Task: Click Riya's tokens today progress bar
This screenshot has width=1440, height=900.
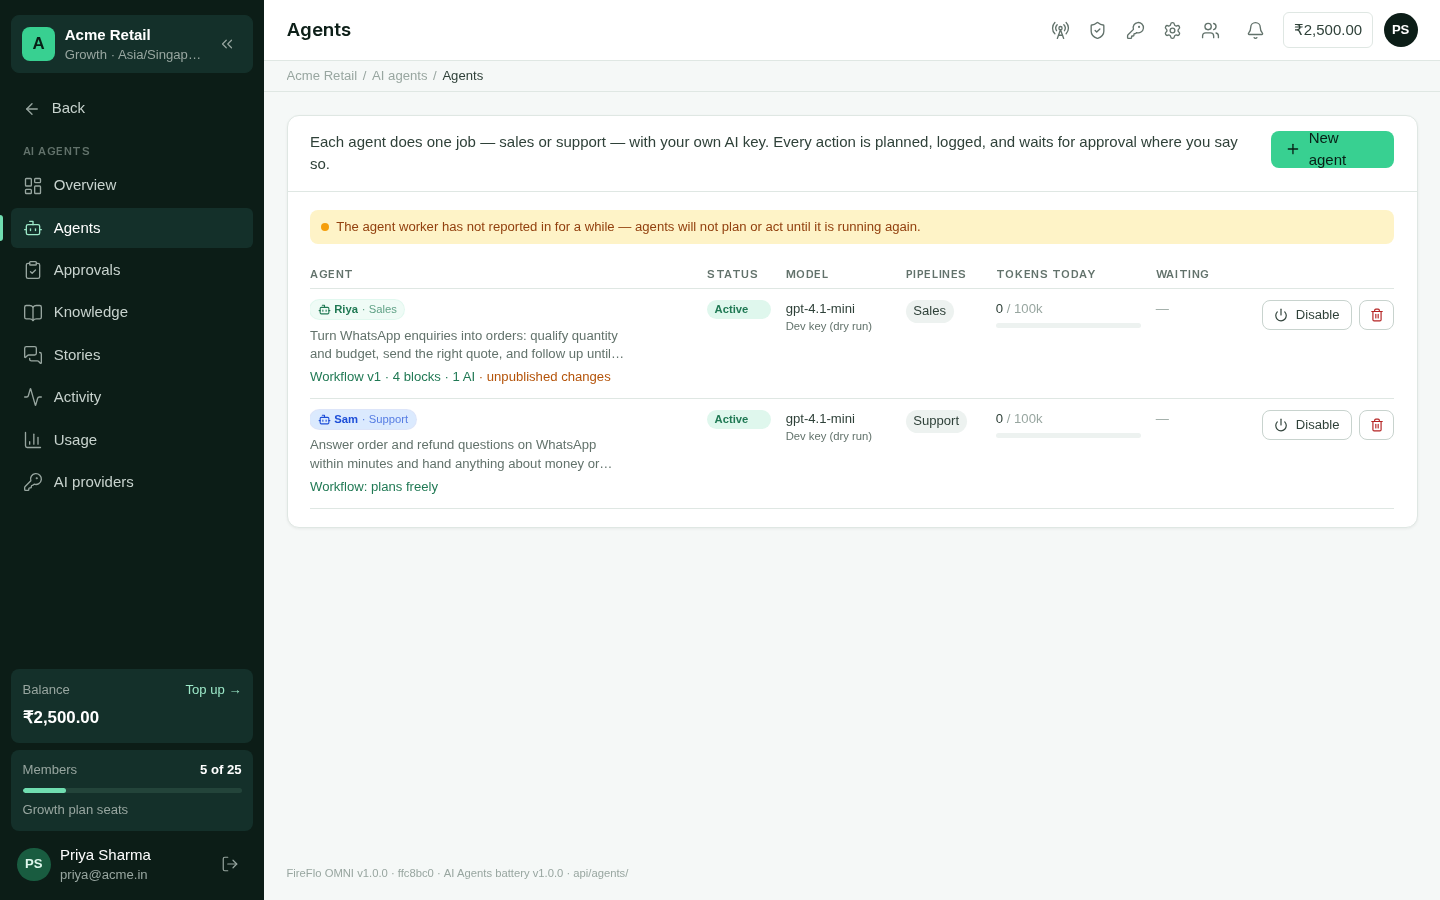Action: tap(1068, 325)
